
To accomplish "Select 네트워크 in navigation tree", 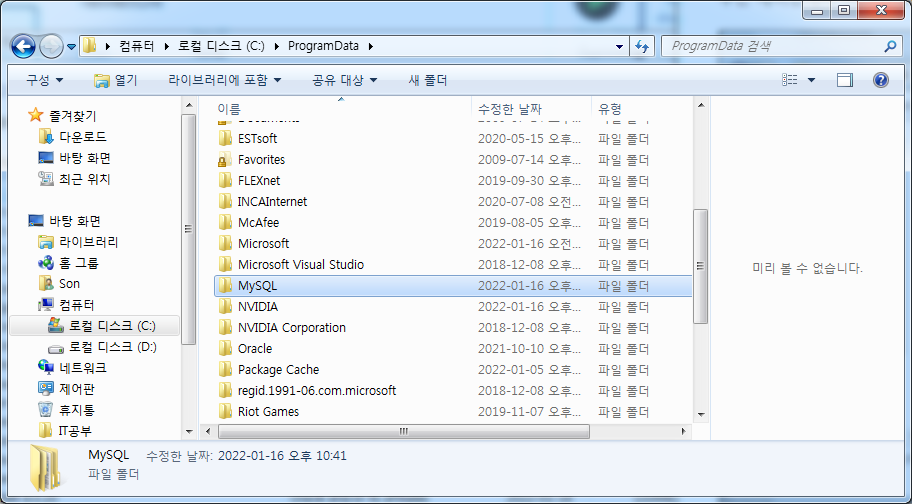I will [x=83, y=368].
